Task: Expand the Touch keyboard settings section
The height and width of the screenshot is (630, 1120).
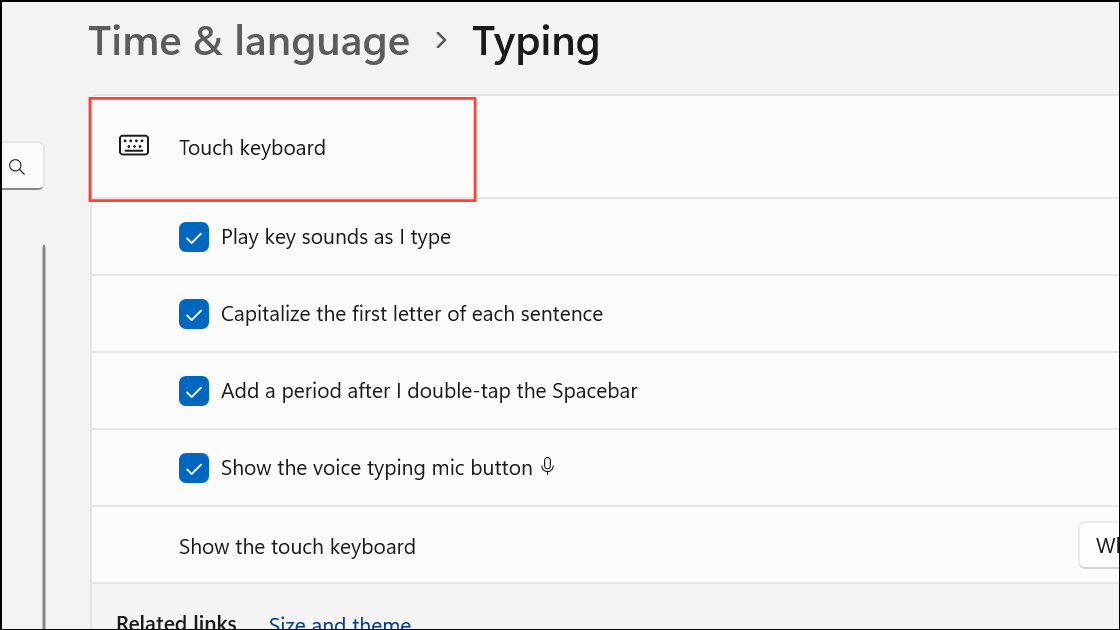Action: click(x=282, y=148)
